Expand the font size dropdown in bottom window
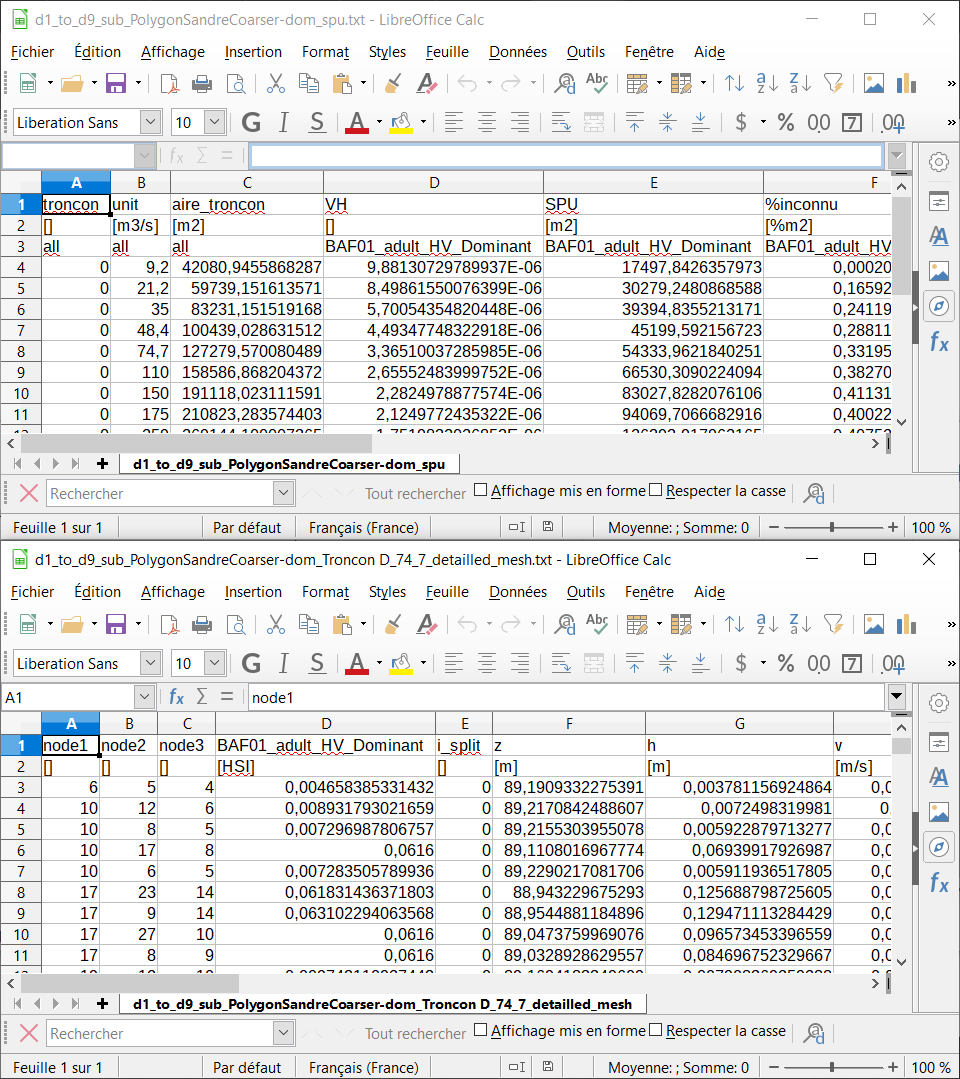Screen dimensions: 960x1079 [214, 663]
